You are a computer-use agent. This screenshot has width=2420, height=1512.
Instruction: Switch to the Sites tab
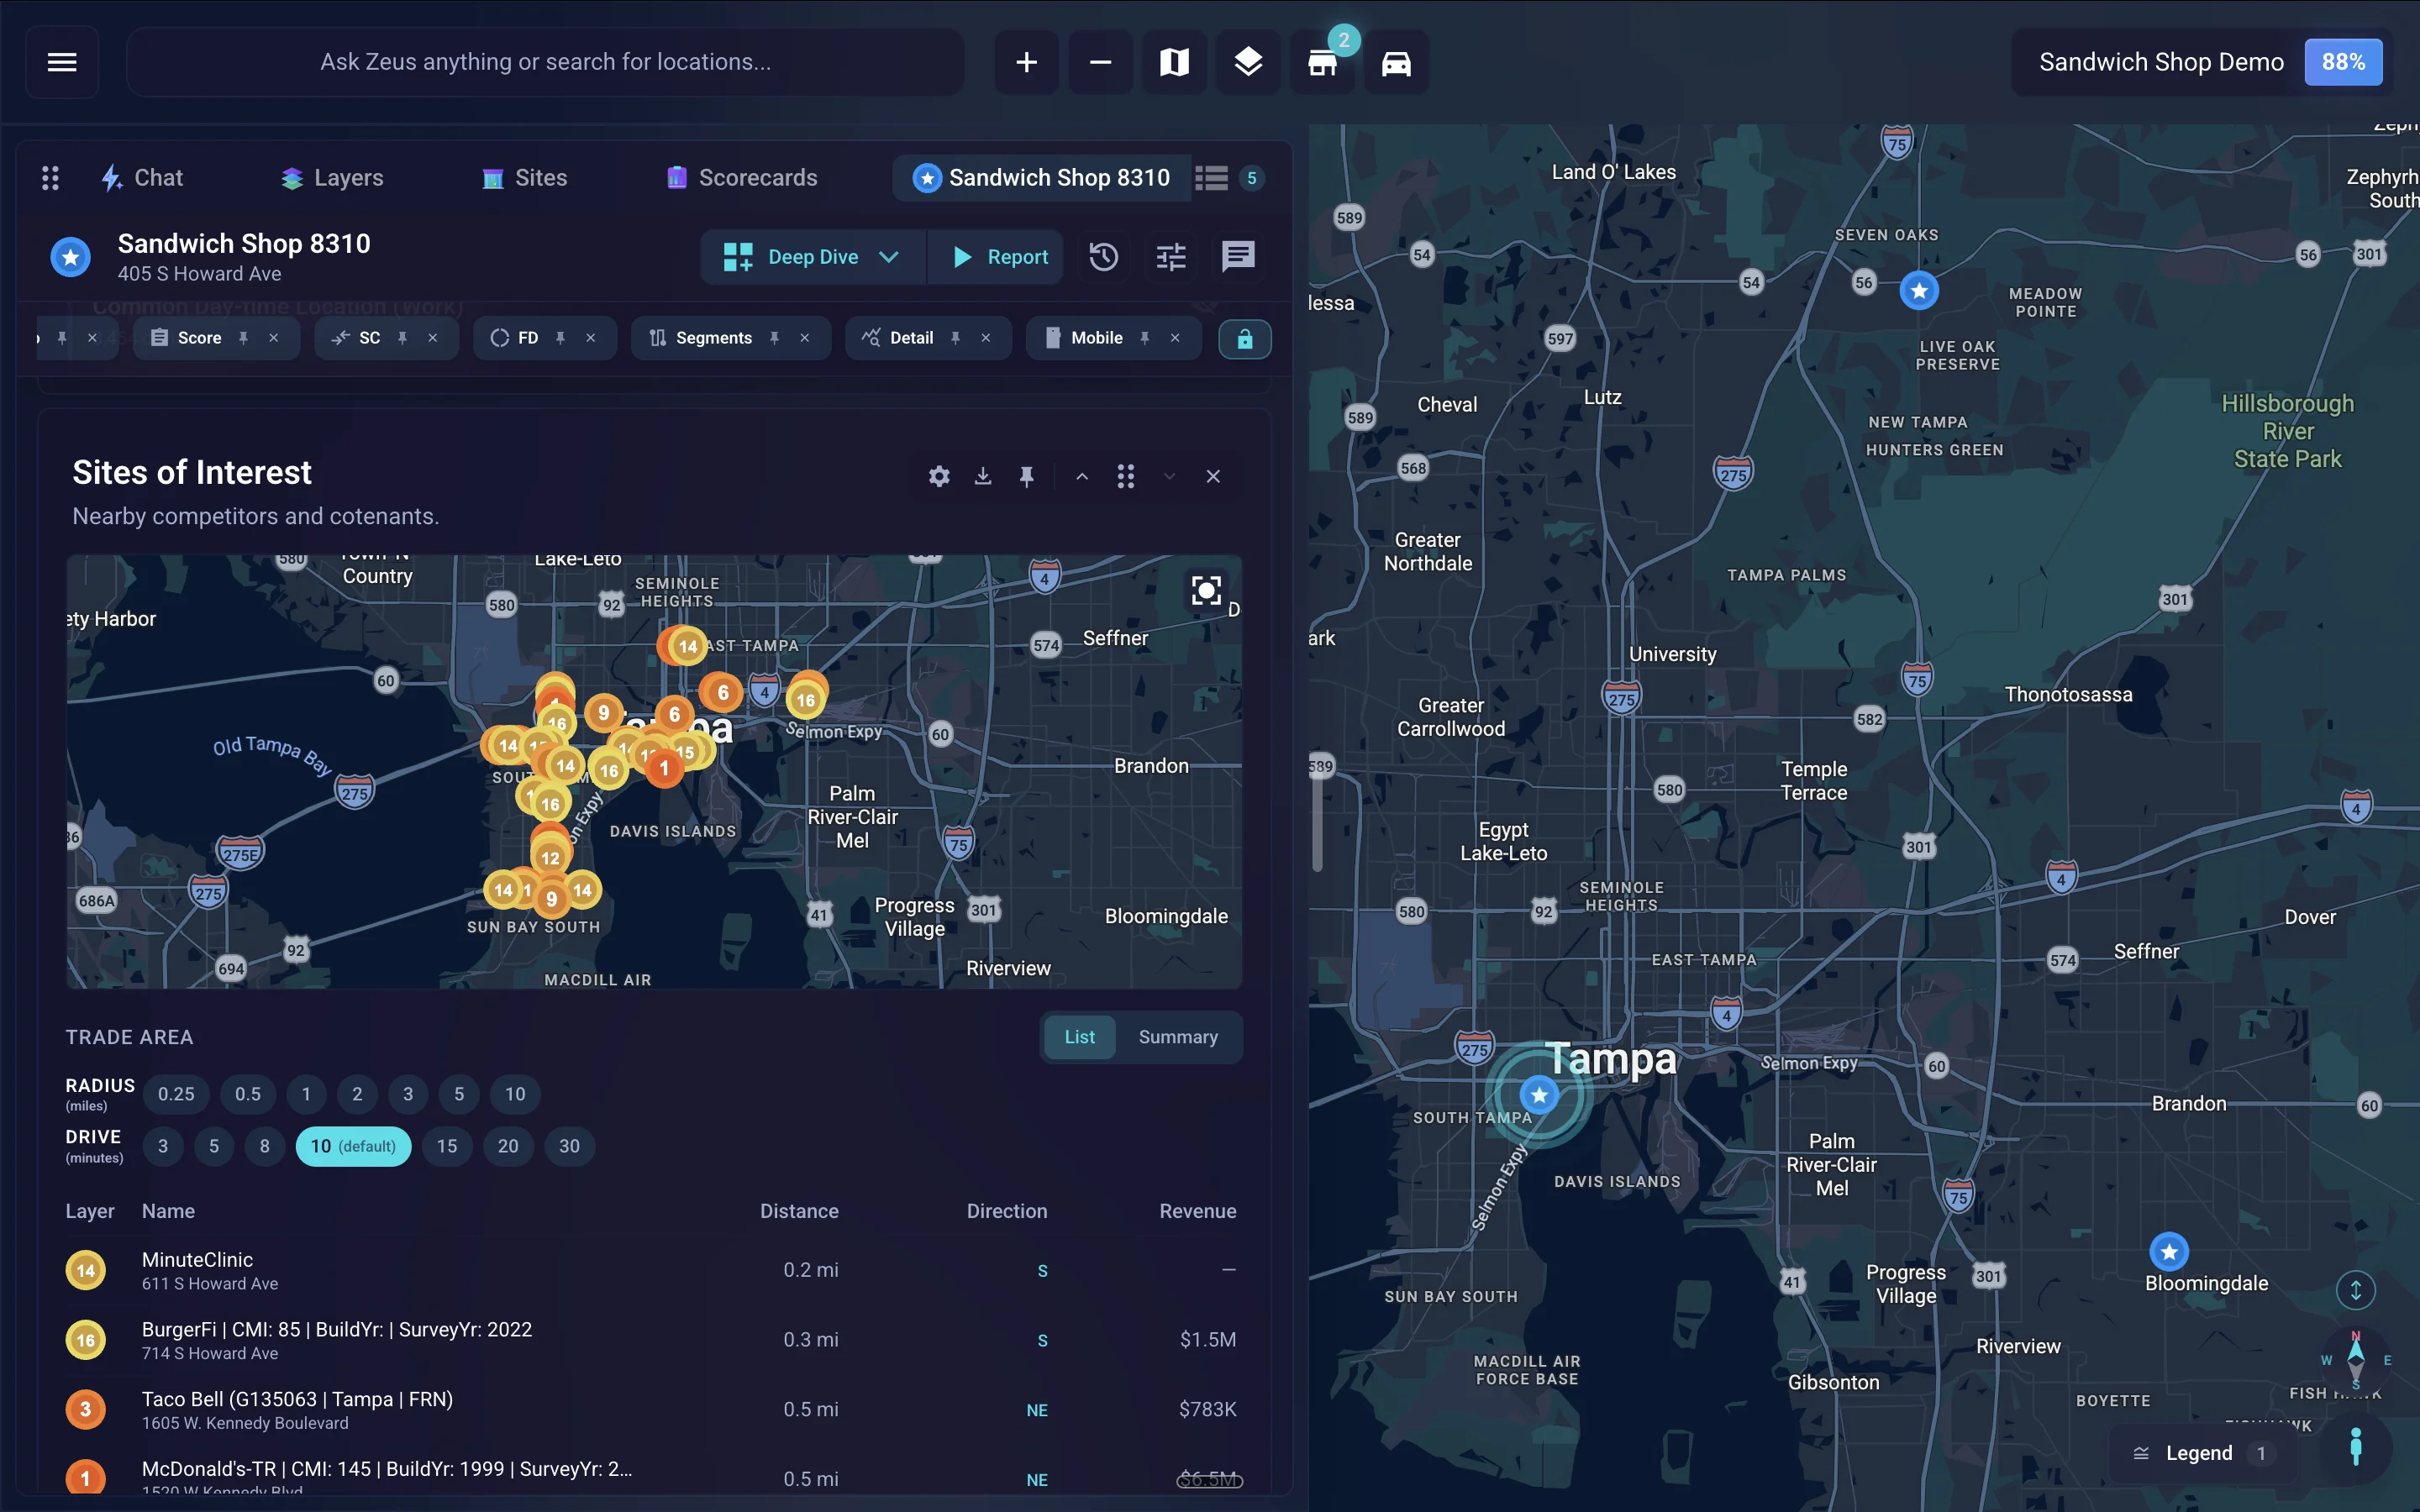pyautogui.click(x=524, y=178)
